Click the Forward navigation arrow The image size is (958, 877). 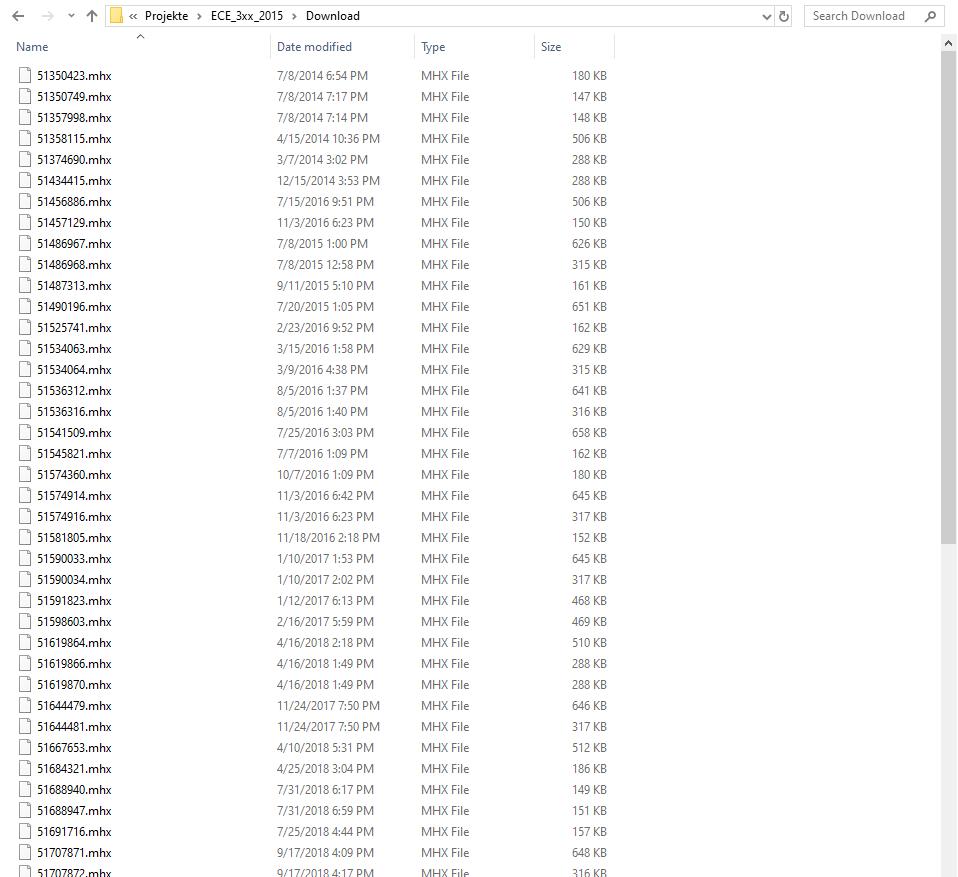tap(48, 17)
